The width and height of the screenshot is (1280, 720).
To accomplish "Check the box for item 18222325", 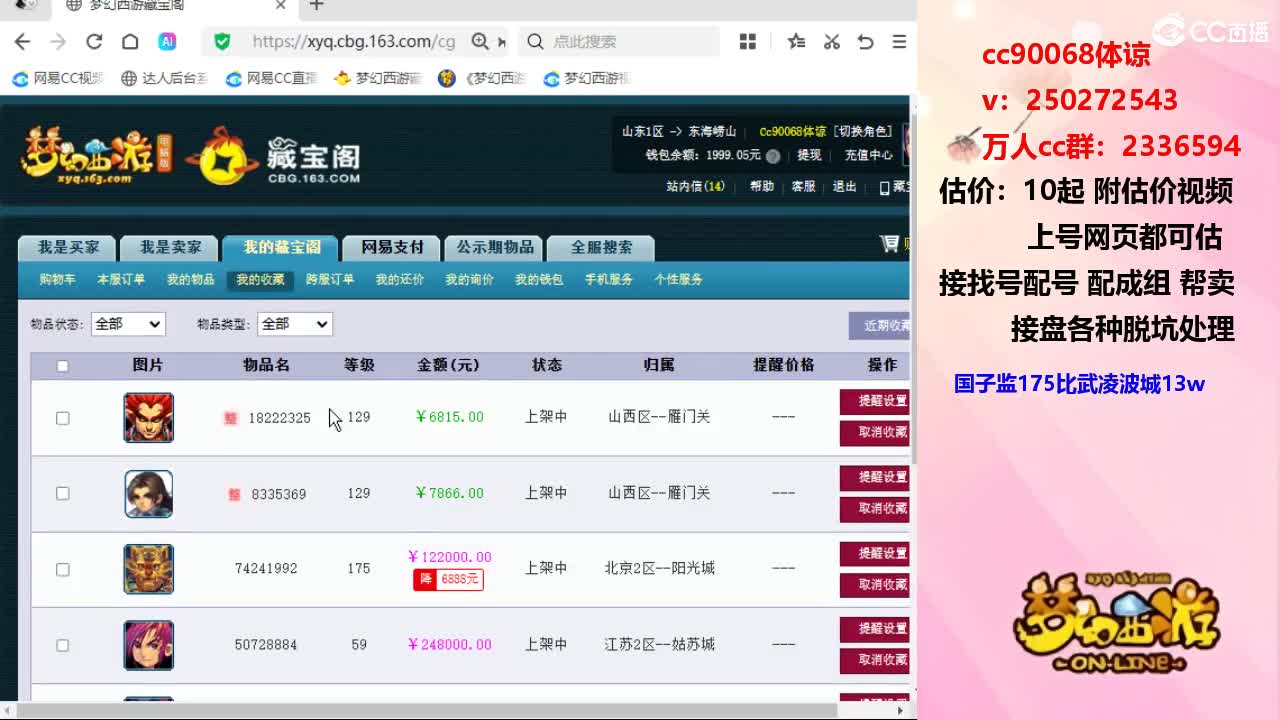I will click(x=62, y=418).
